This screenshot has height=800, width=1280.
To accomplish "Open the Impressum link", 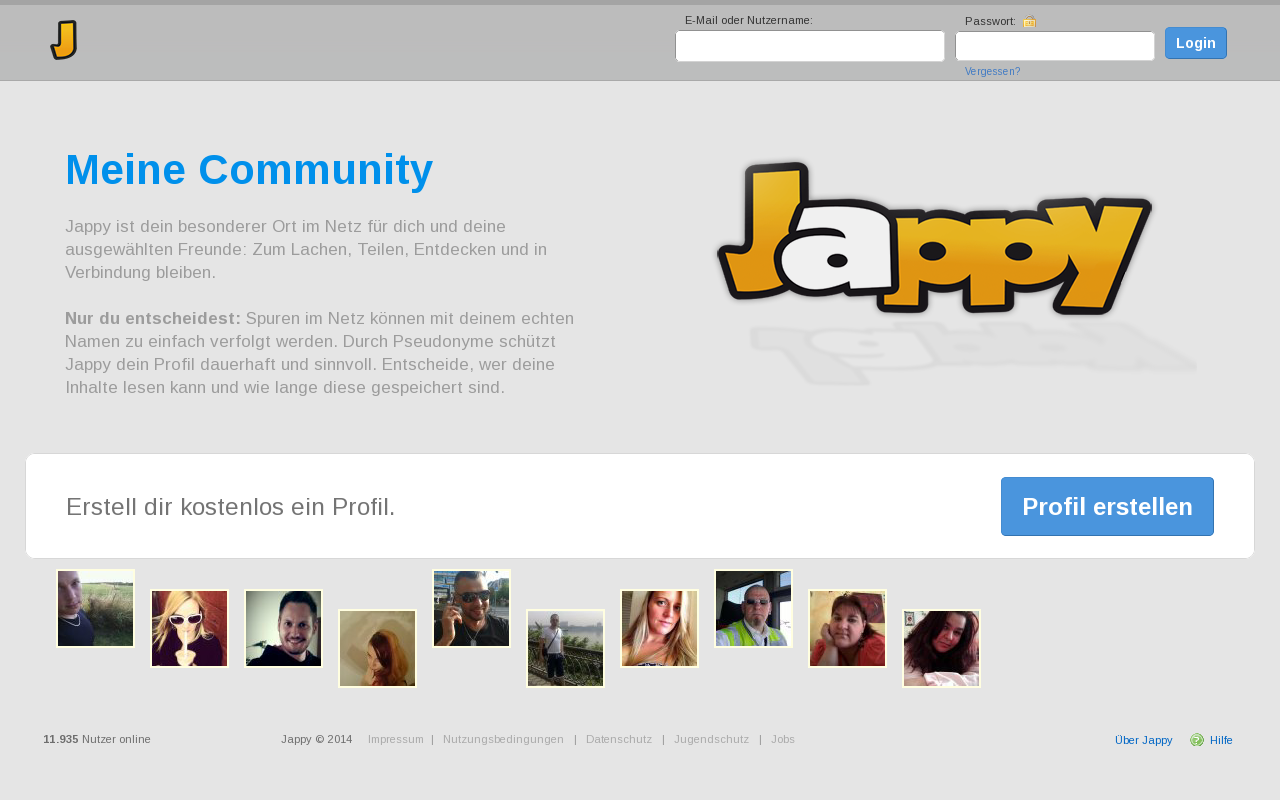I will [396, 740].
